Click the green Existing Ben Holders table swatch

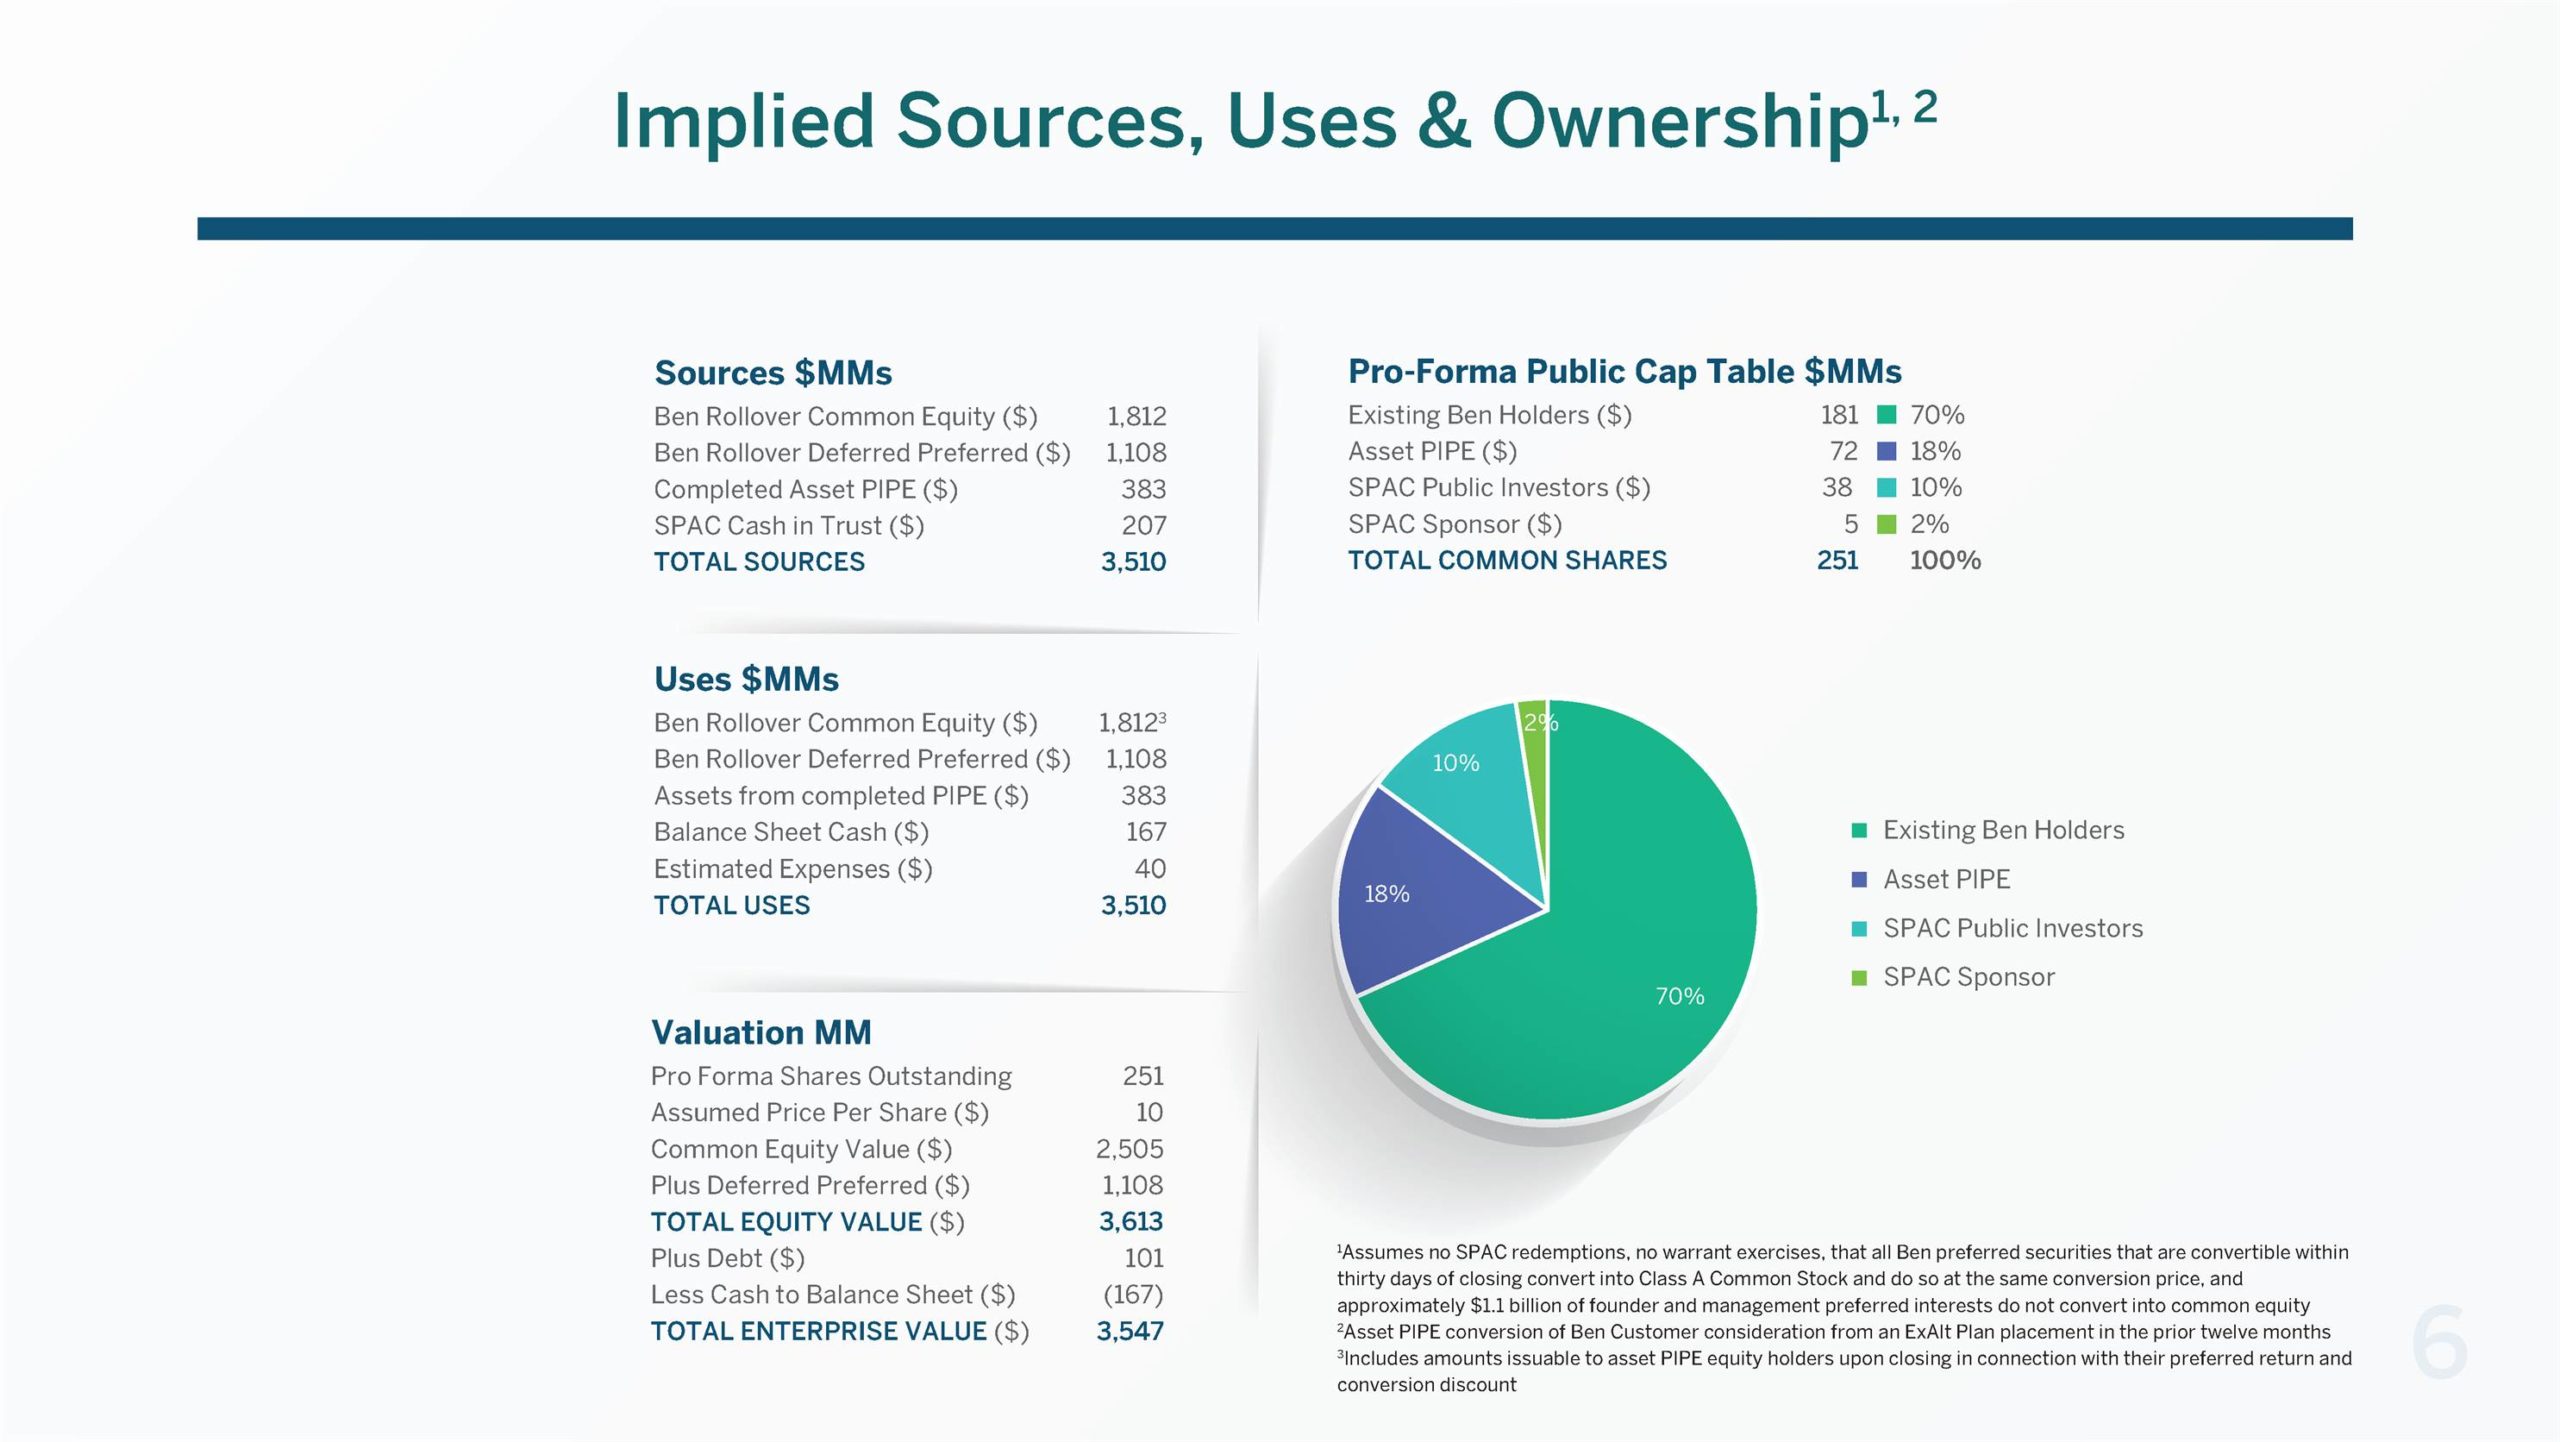point(1886,415)
